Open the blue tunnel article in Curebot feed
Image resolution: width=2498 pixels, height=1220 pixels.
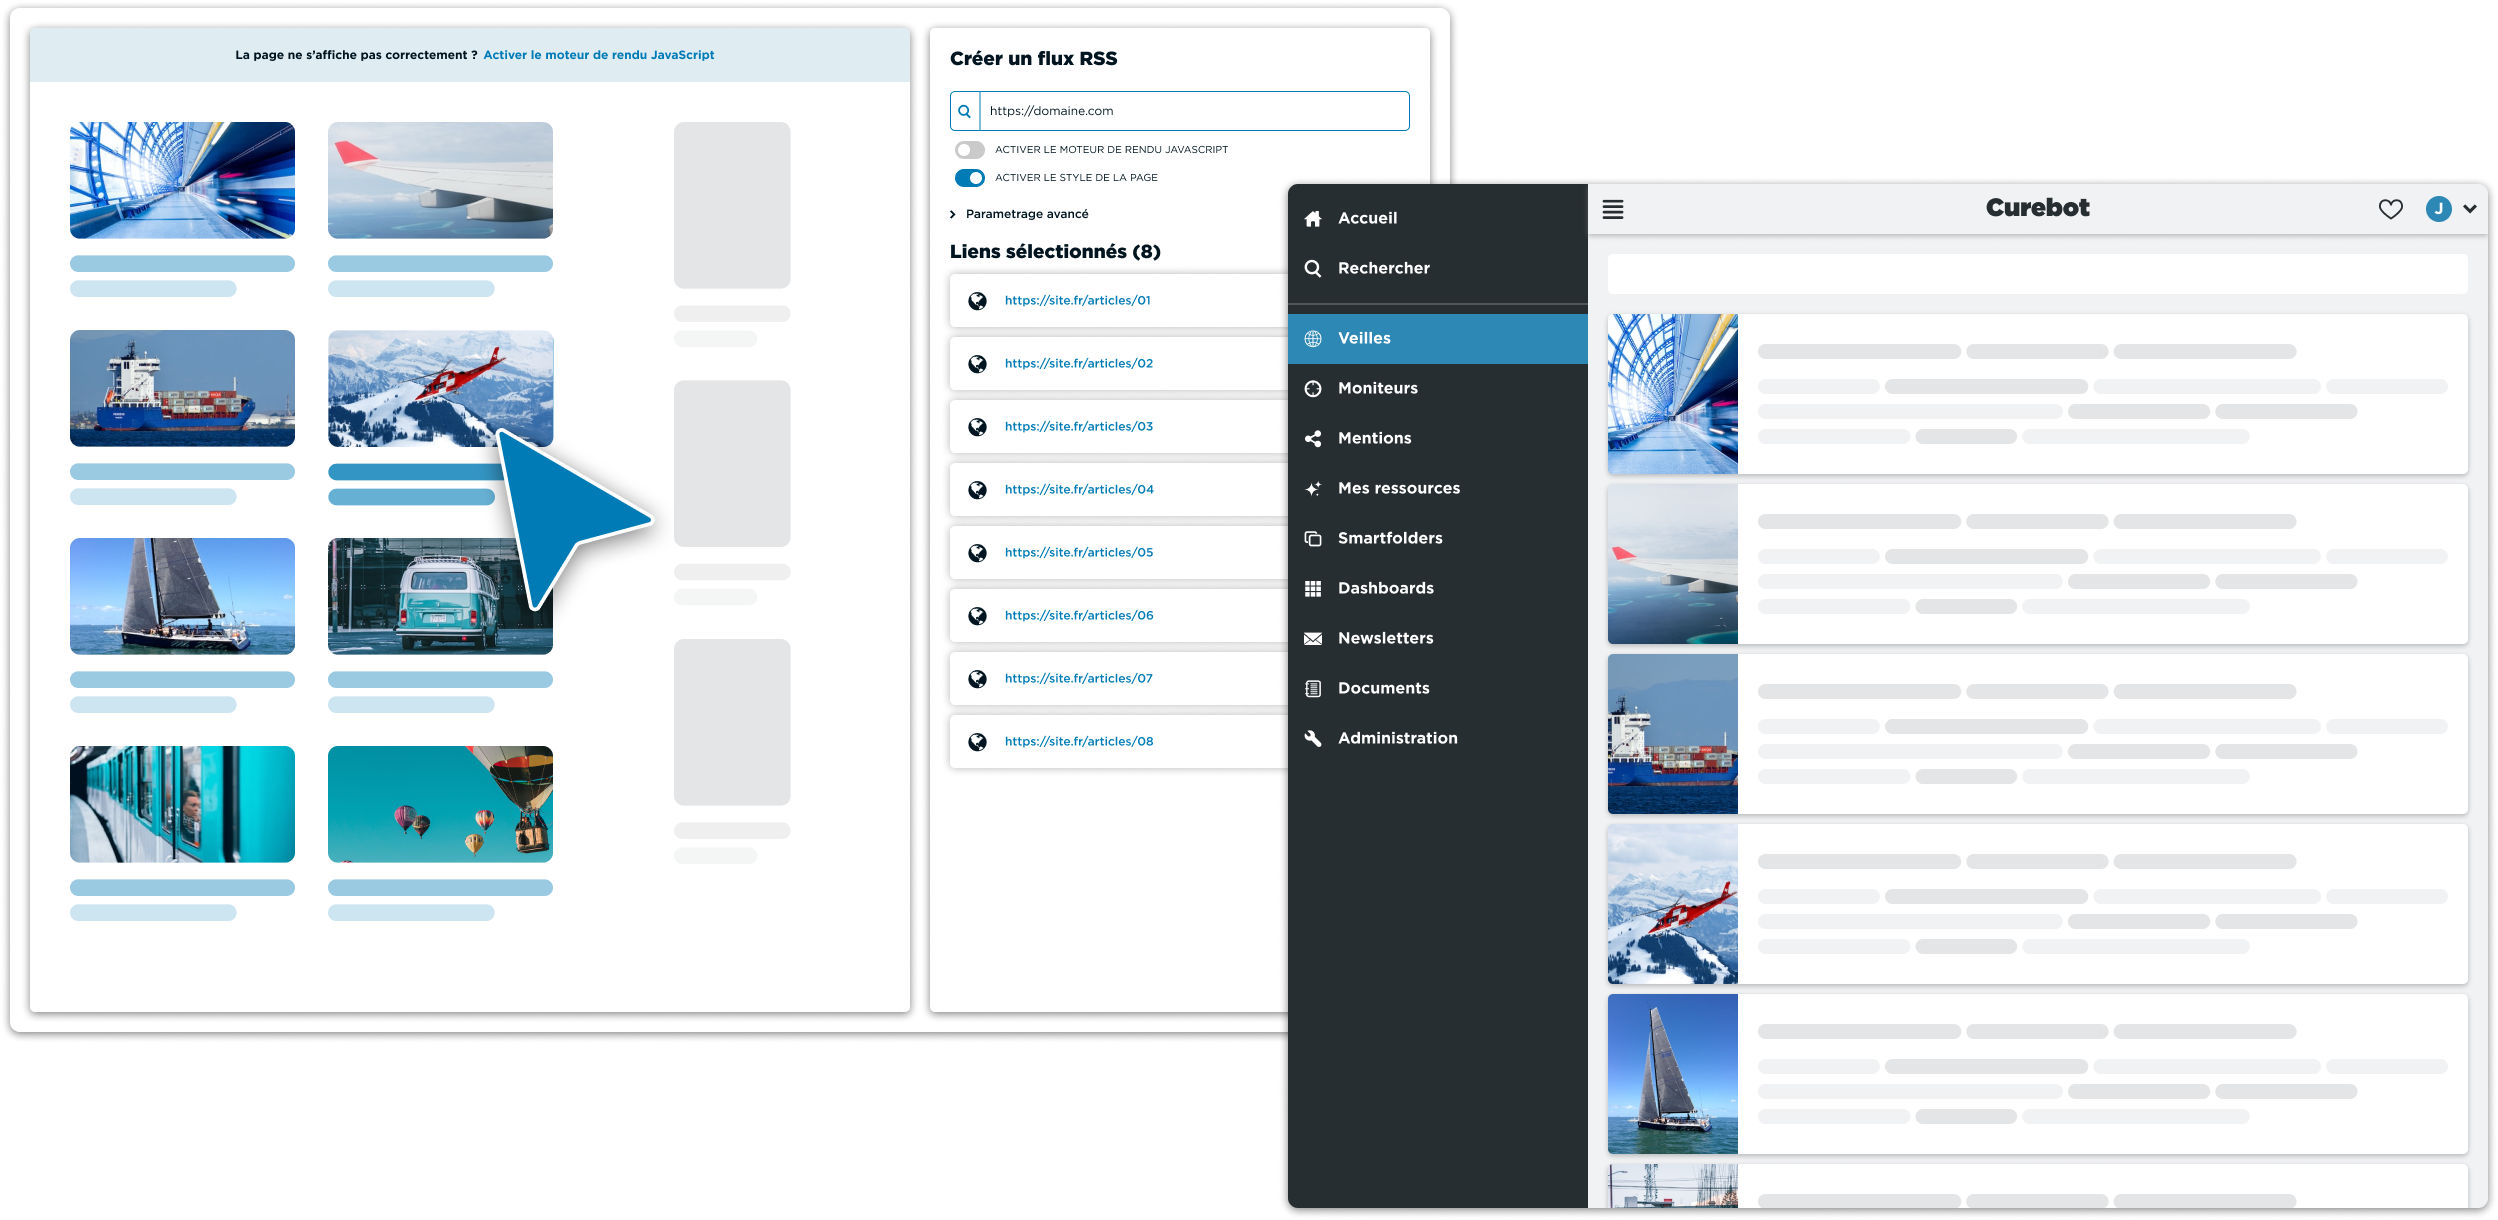(2037, 394)
